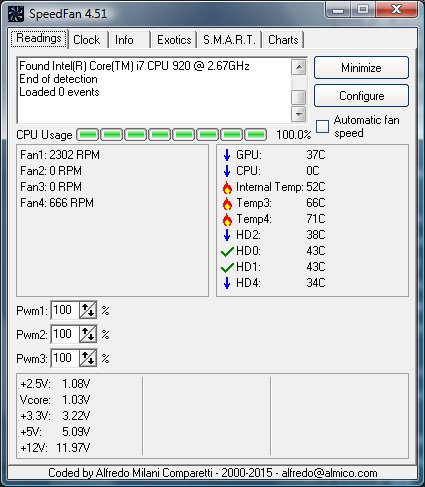Switch to the Exotics tab

pos(174,40)
